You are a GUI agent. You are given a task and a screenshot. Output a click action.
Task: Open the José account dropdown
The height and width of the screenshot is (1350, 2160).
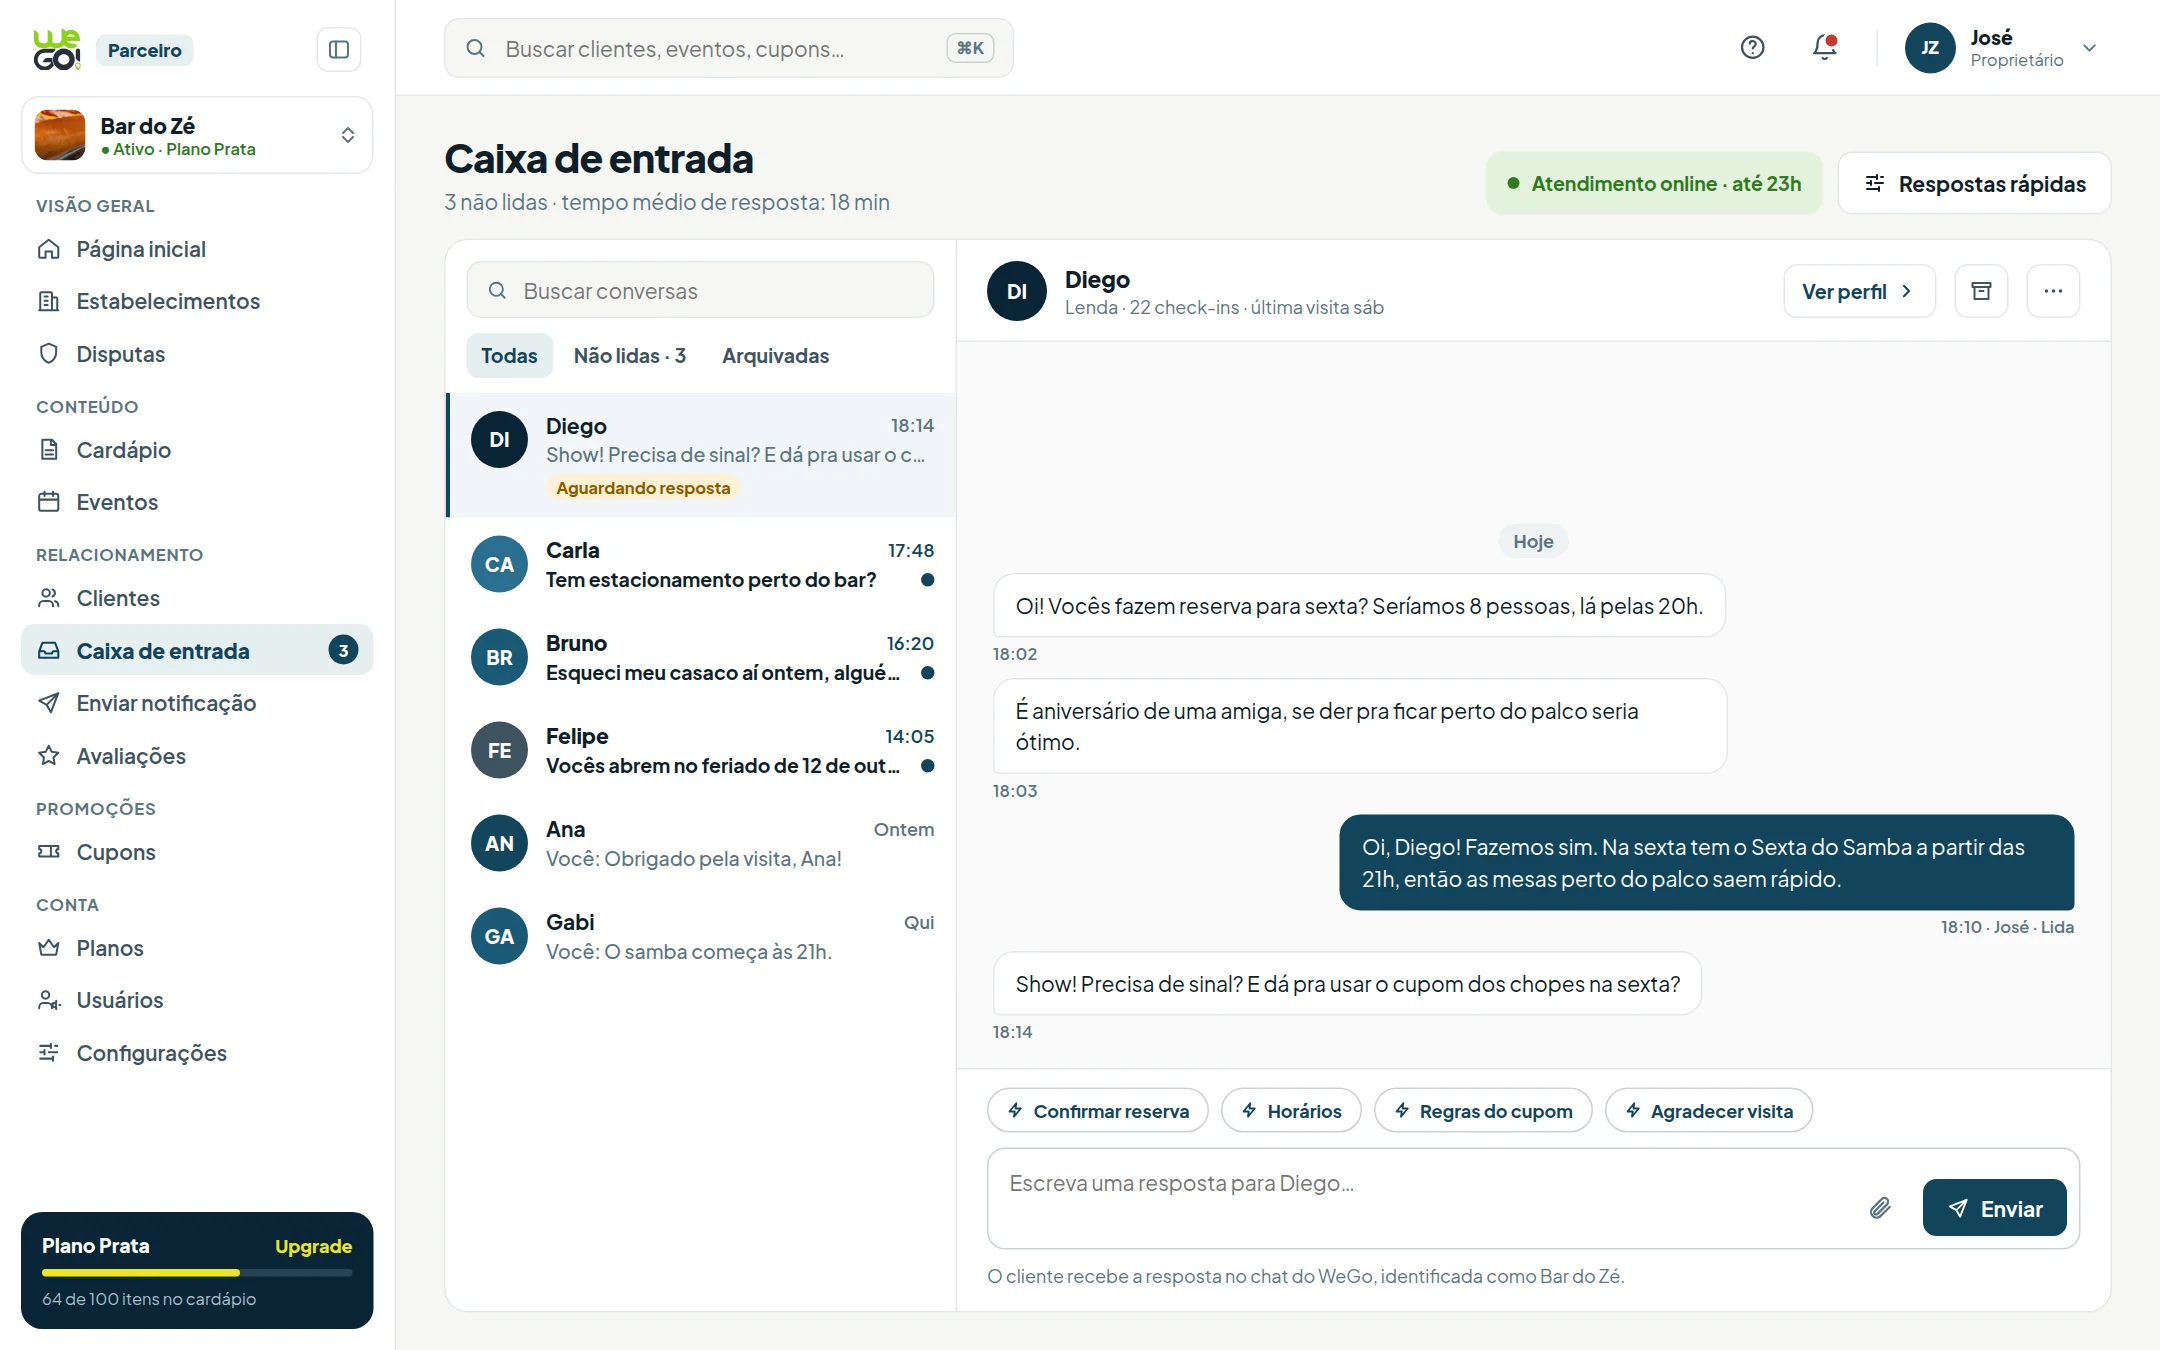pos(2000,48)
